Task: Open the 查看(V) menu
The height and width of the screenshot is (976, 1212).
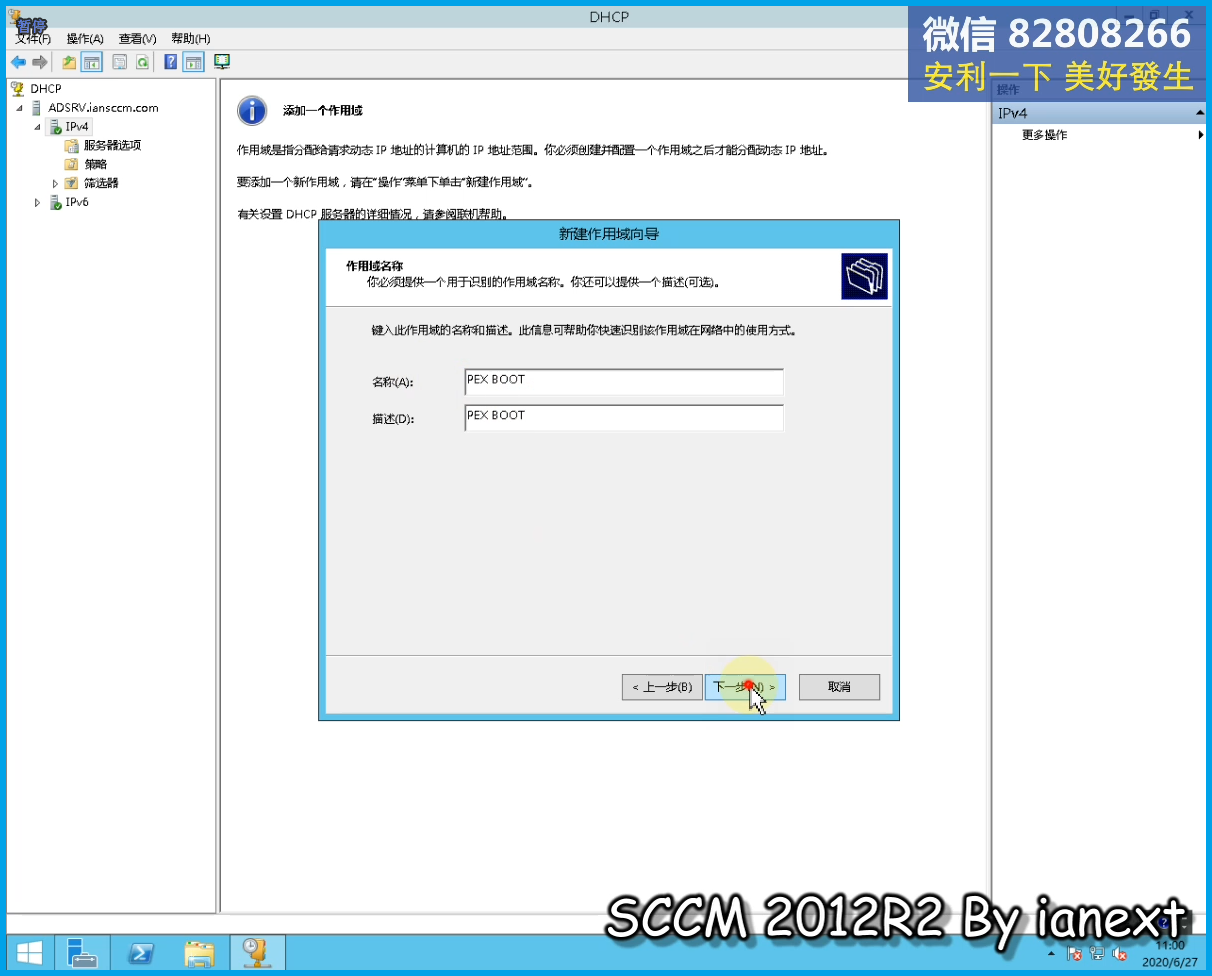Action: [x=137, y=39]
